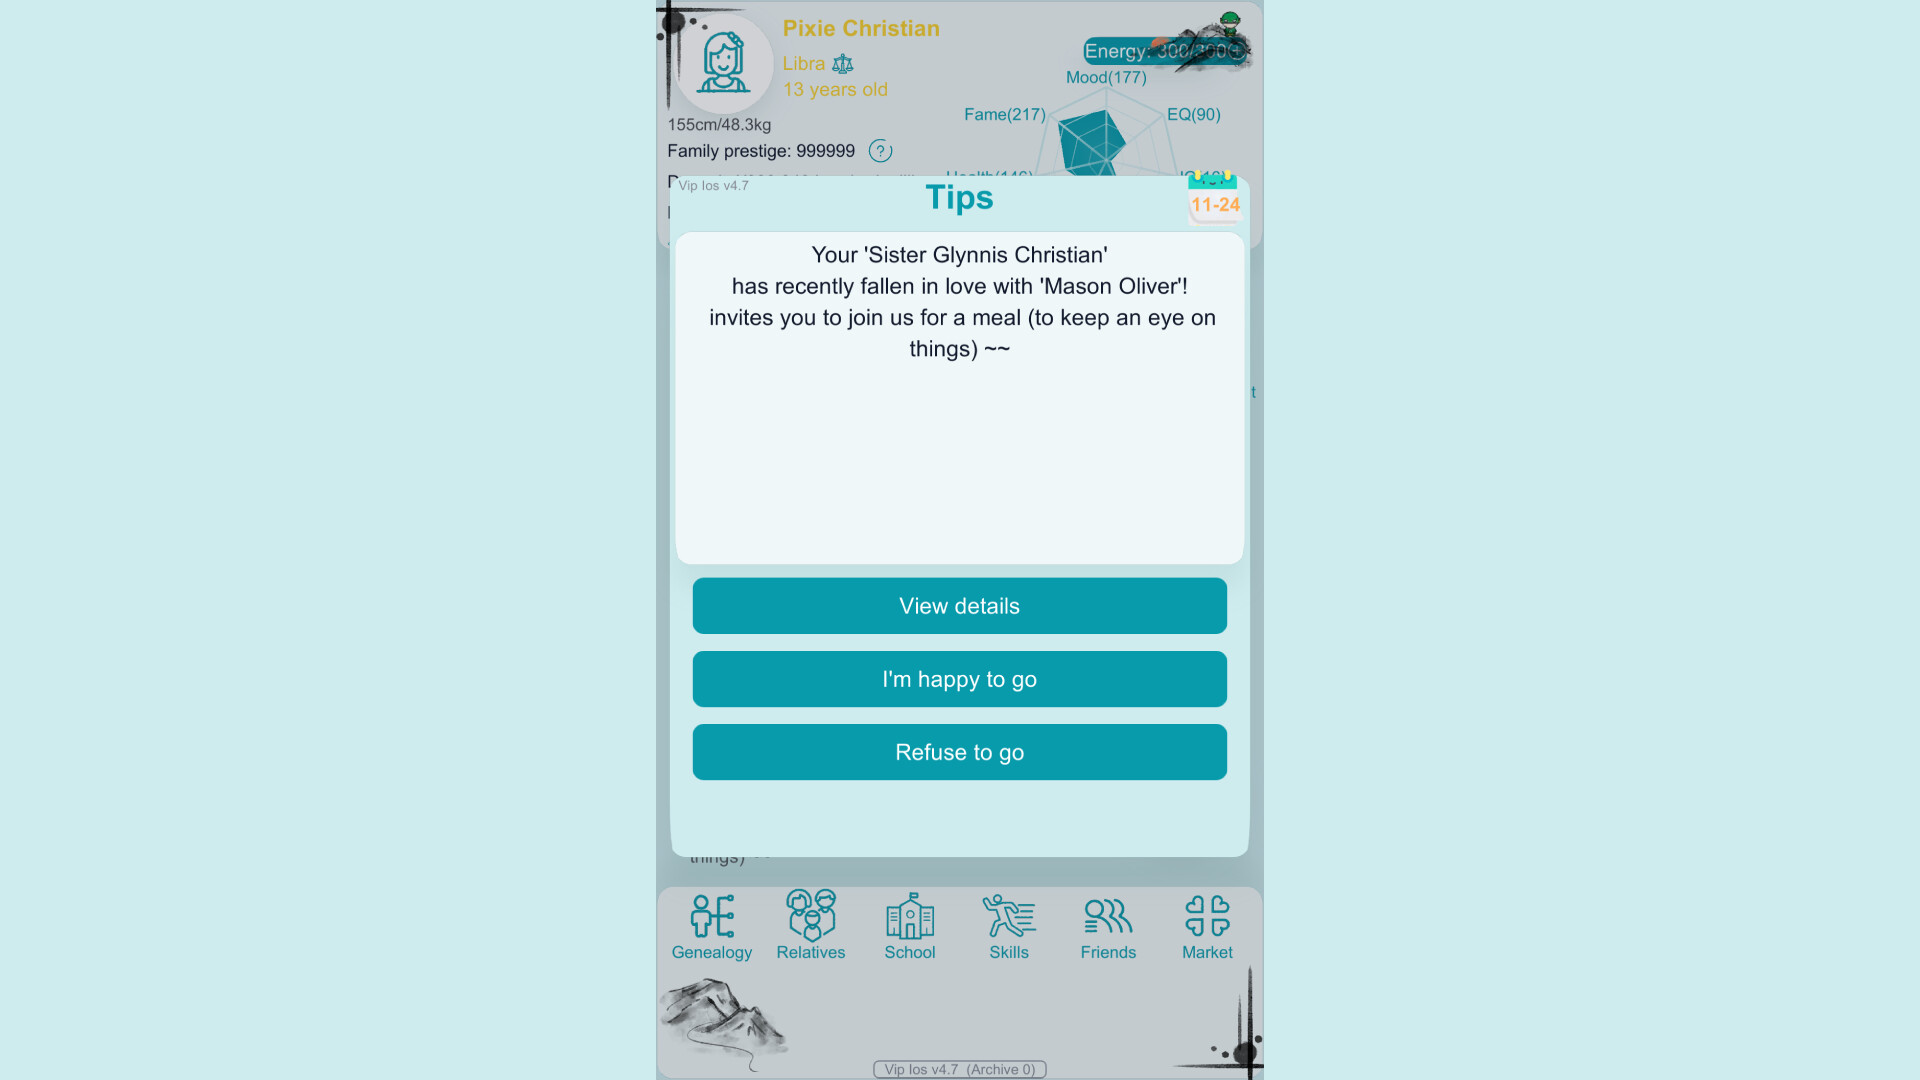This screenshot has width=1920, height=1080.
Task: Click the Mood(177) stat display
Action: coord(1105,76)
